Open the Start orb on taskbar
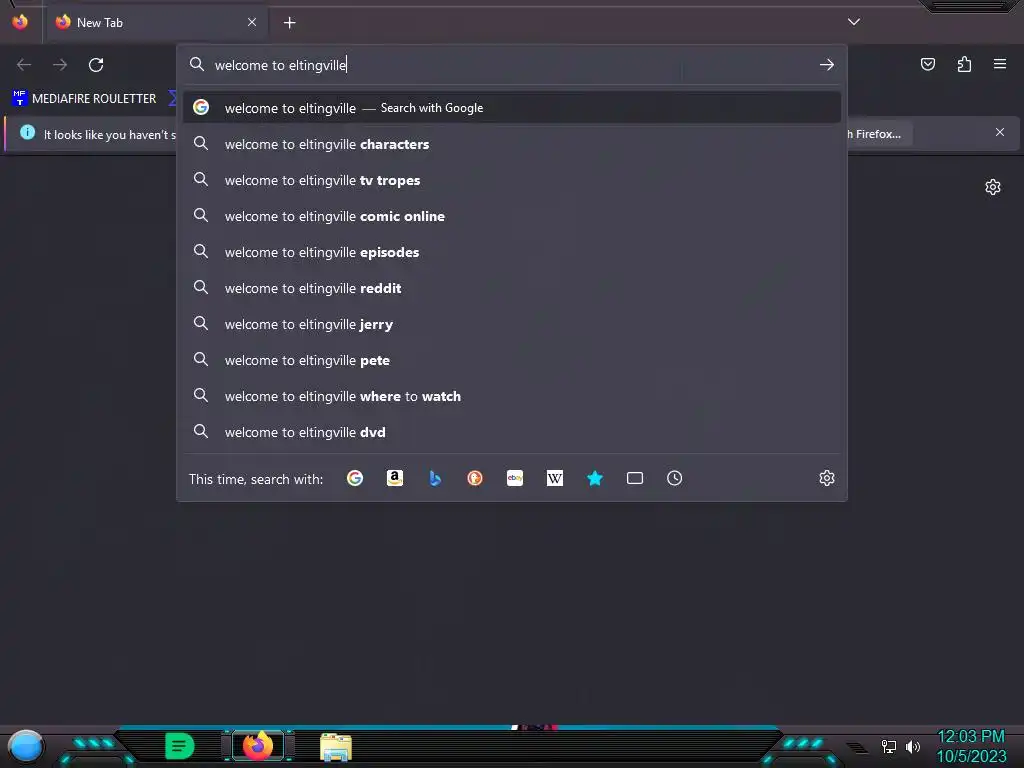This screenshot has height=768, width=1024. click(x=25, y=746)
